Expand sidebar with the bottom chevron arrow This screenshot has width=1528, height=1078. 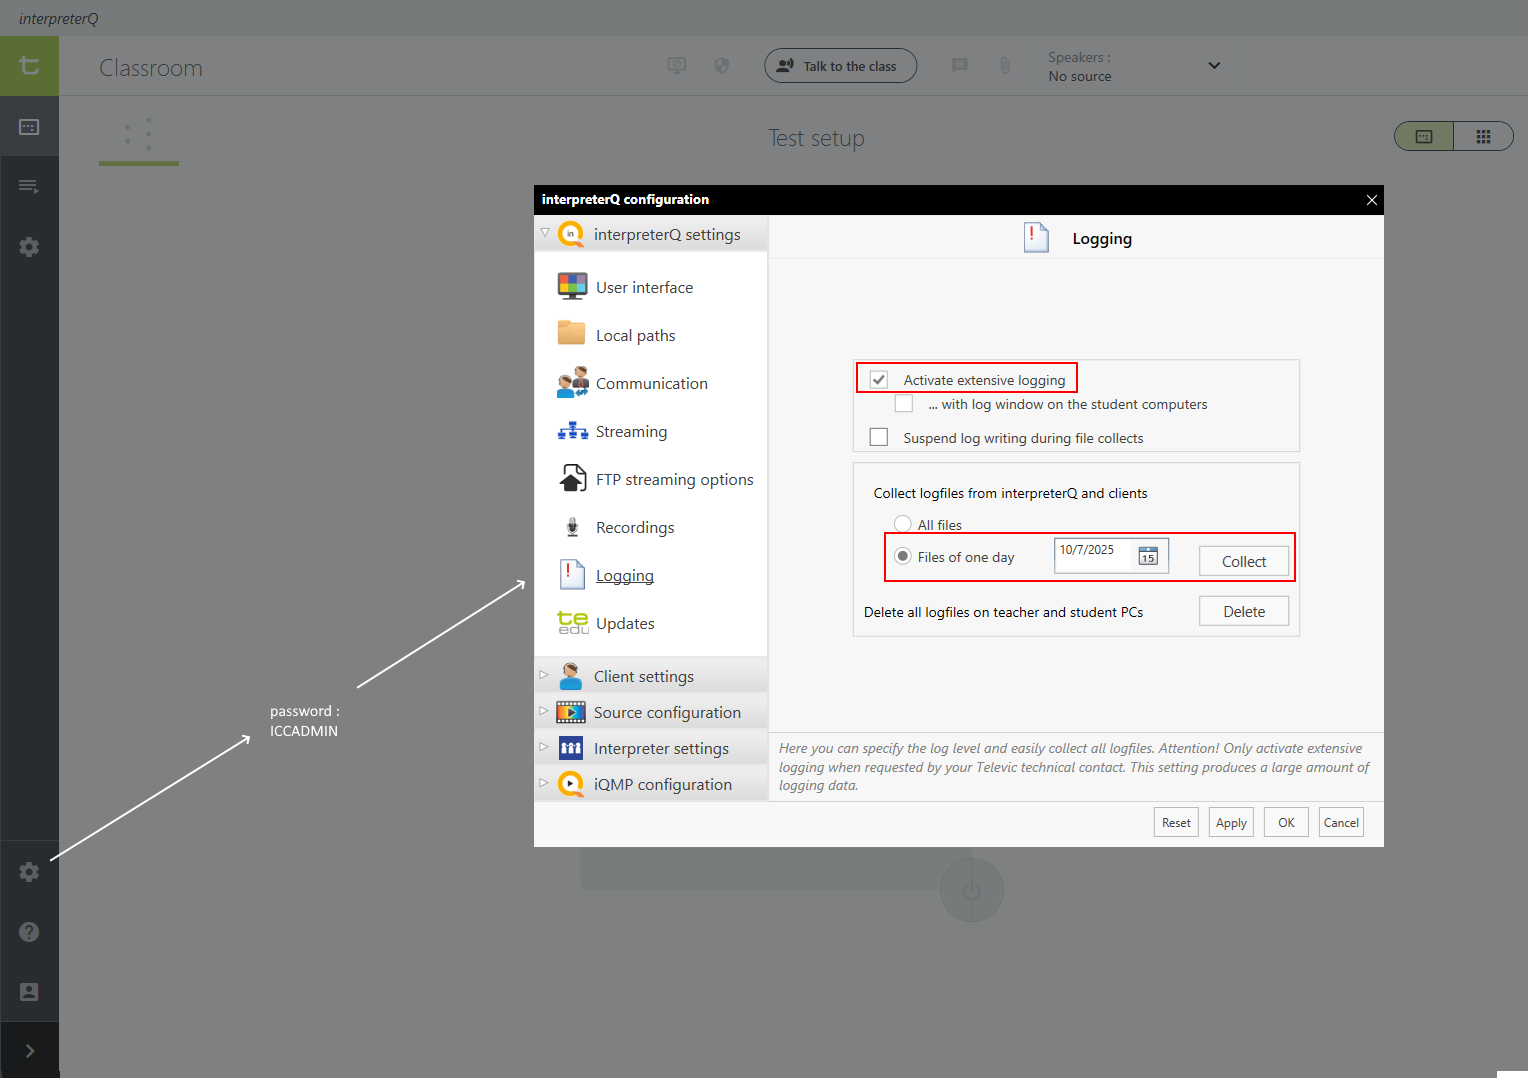[x=29, y=1050]
